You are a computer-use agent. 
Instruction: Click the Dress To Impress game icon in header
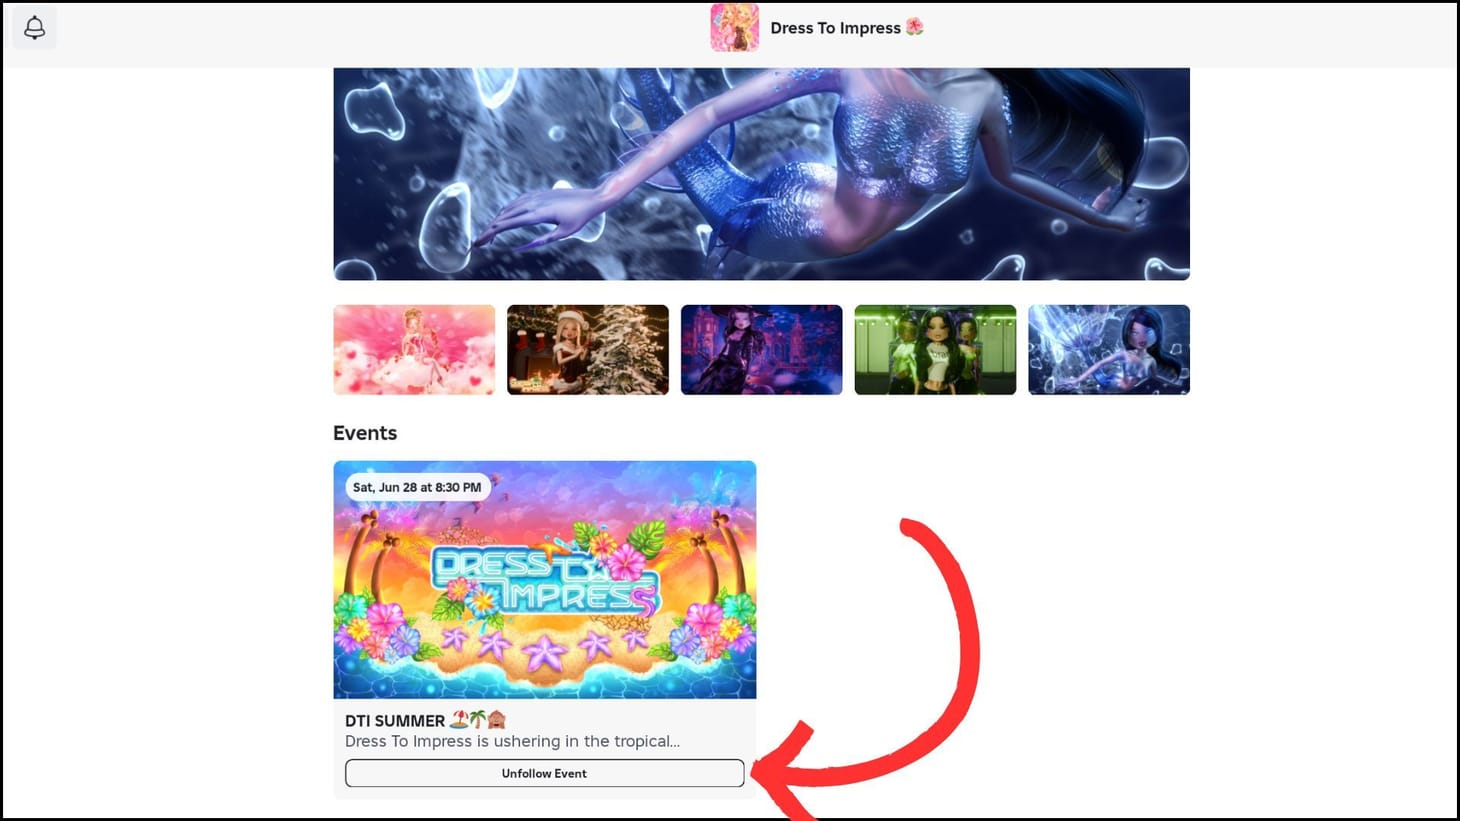tap(734, 28)
